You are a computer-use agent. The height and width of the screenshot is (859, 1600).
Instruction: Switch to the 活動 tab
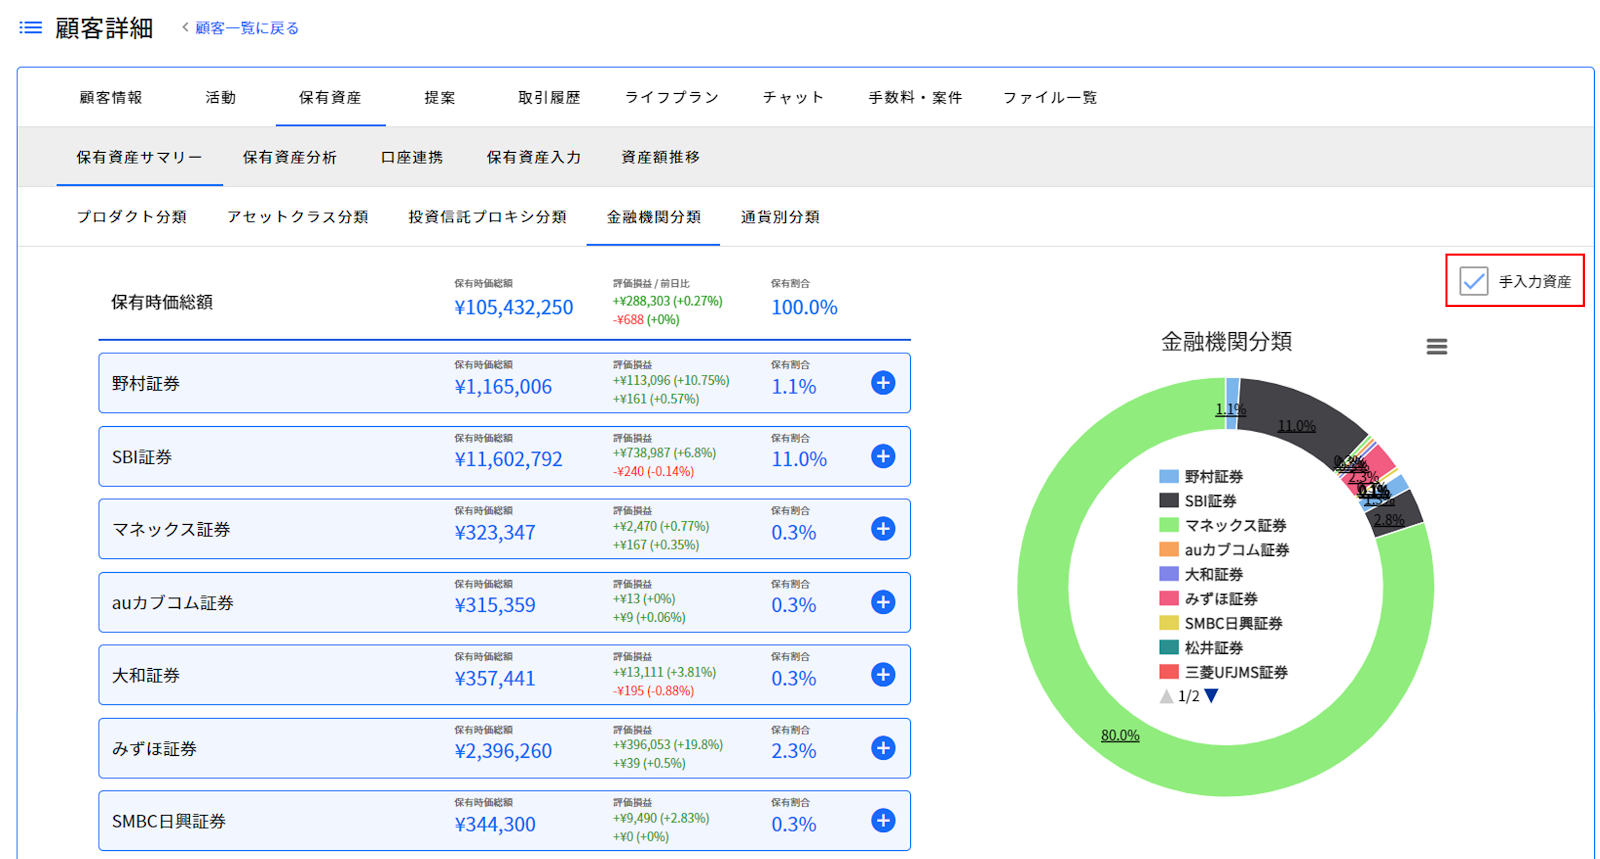click(x=221, y=97)
